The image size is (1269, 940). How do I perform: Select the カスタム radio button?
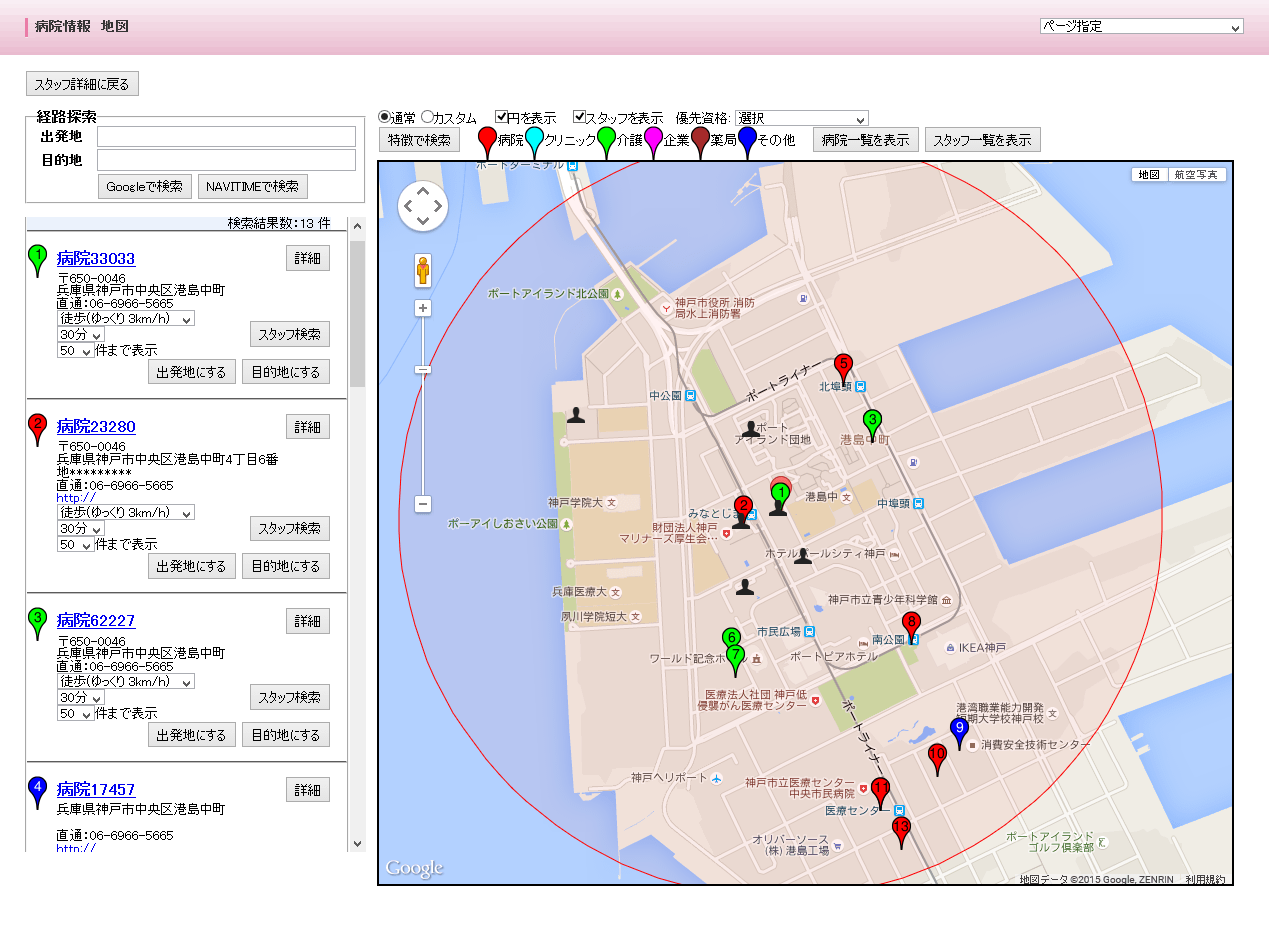(x=428, y=117)
